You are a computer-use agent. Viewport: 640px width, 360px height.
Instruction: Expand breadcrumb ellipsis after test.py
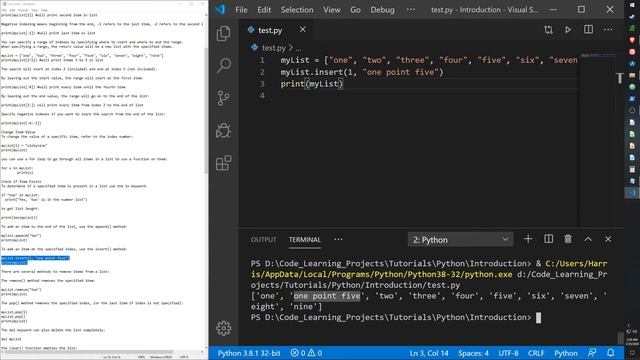(x=298, y=48)
